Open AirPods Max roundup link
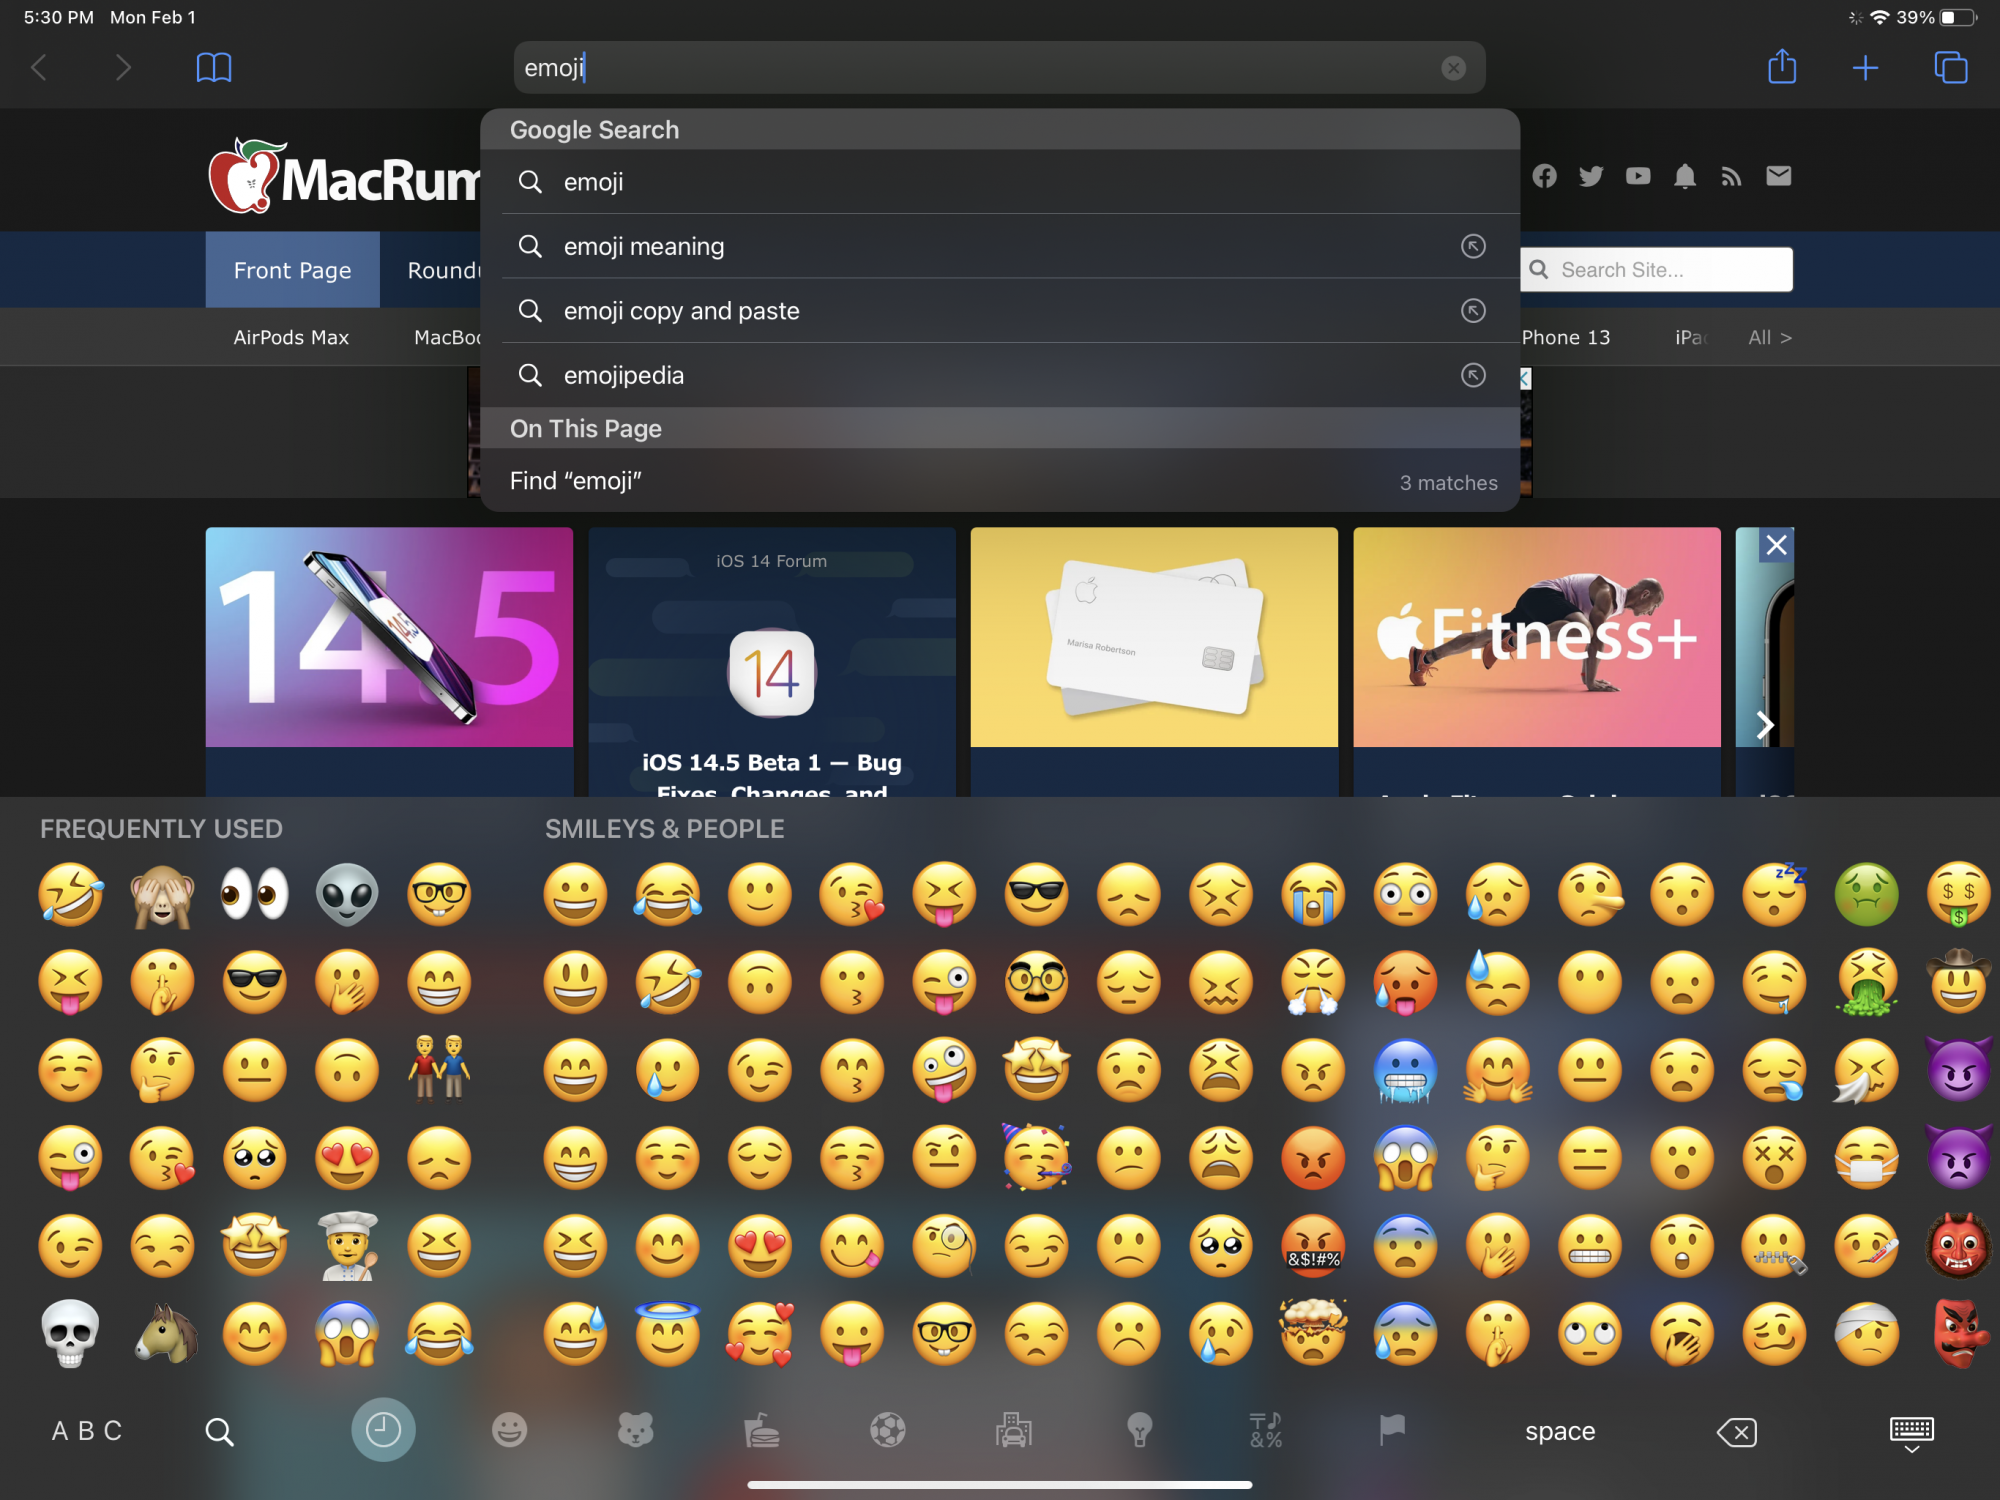The height and width of the screenshot is (1500, 2000). click(x=291, y=338)
